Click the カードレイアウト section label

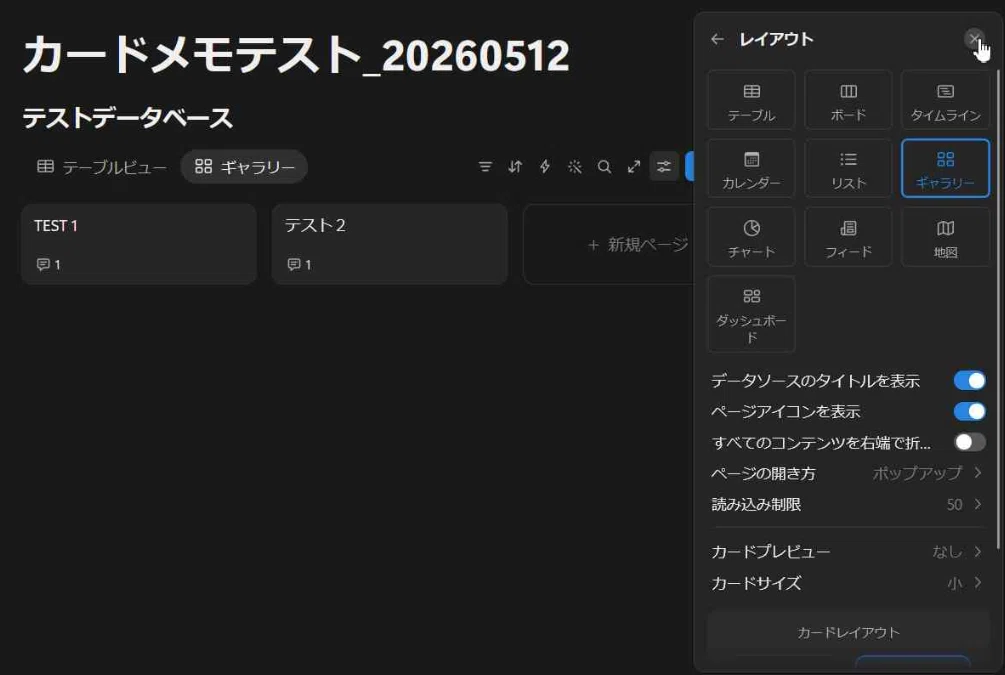(x=849, y=633)
